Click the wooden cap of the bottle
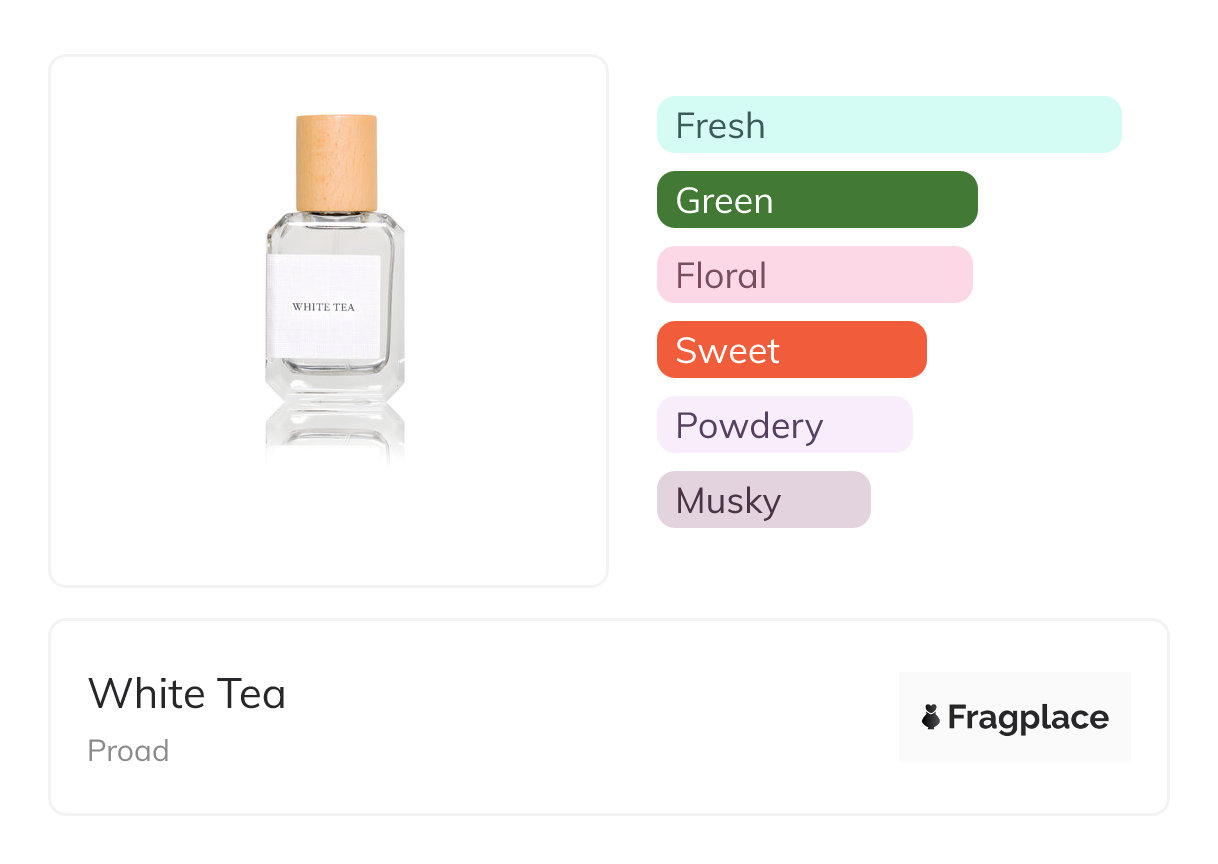The width and height of the screenshot is (1218, 864). click(336, 163)
